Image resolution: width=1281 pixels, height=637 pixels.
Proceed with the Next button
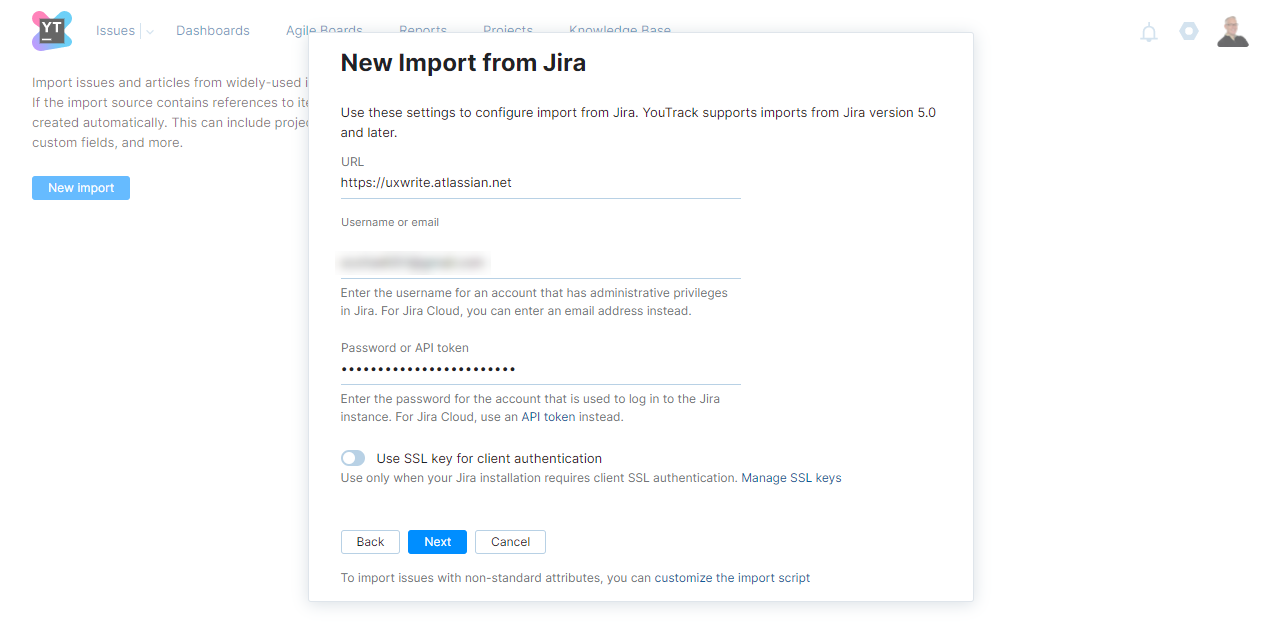pyautogui.click(x=437, y=542)
